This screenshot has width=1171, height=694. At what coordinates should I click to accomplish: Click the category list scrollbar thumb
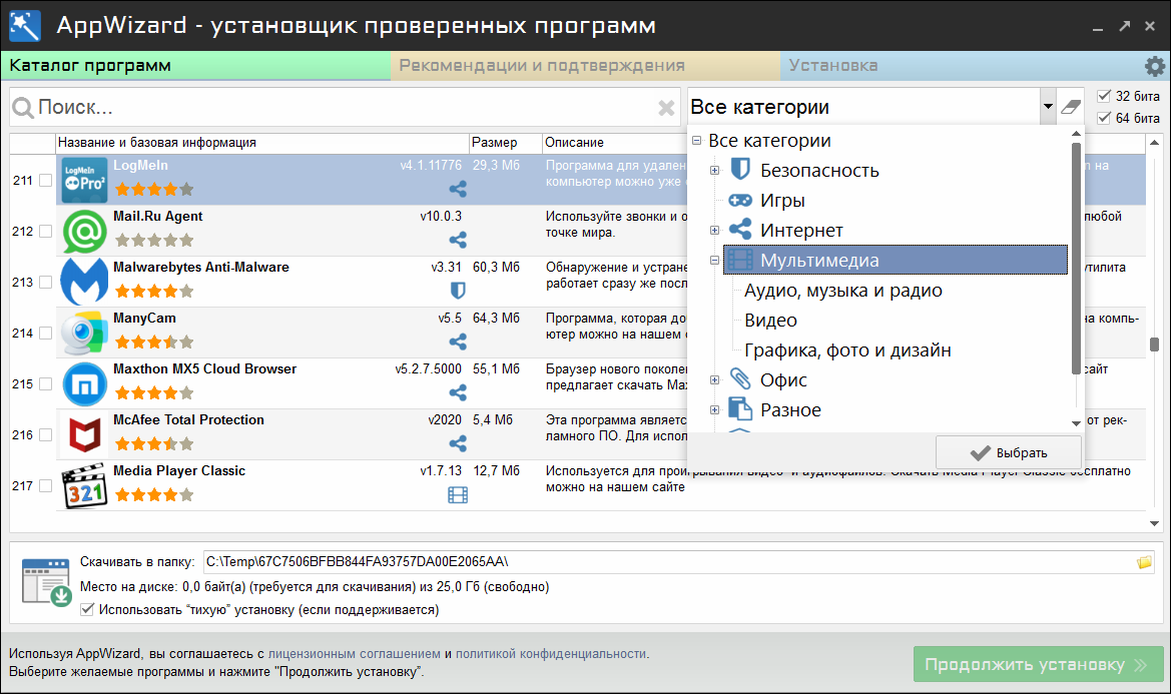[x=1076, y=258]
